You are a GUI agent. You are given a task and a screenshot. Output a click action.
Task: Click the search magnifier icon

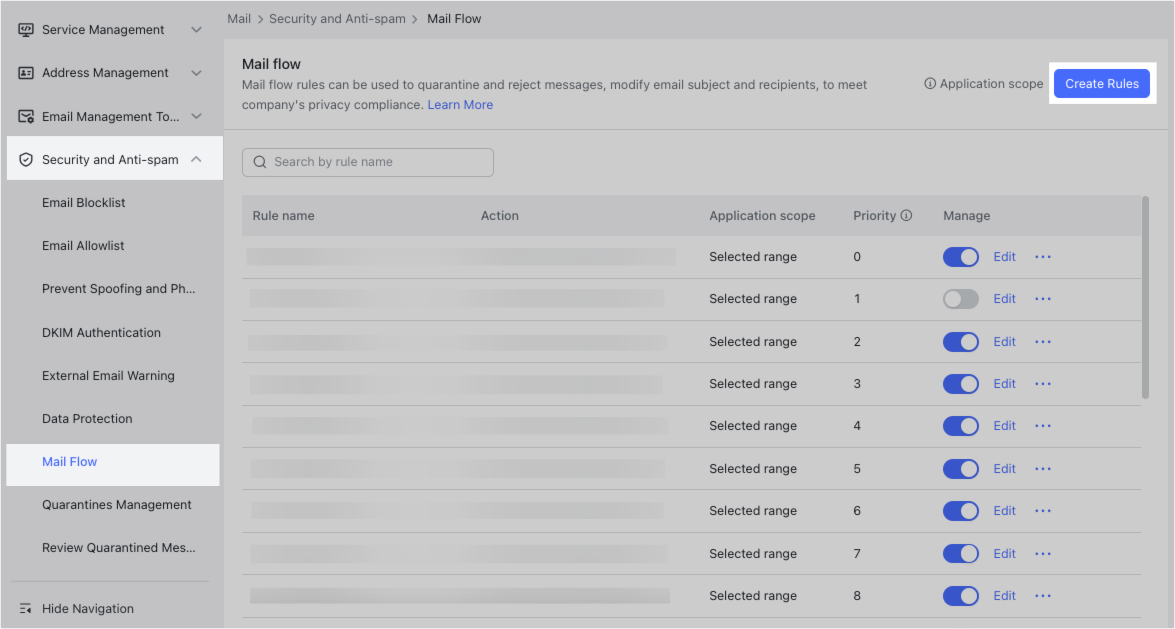tap(260, 162)
